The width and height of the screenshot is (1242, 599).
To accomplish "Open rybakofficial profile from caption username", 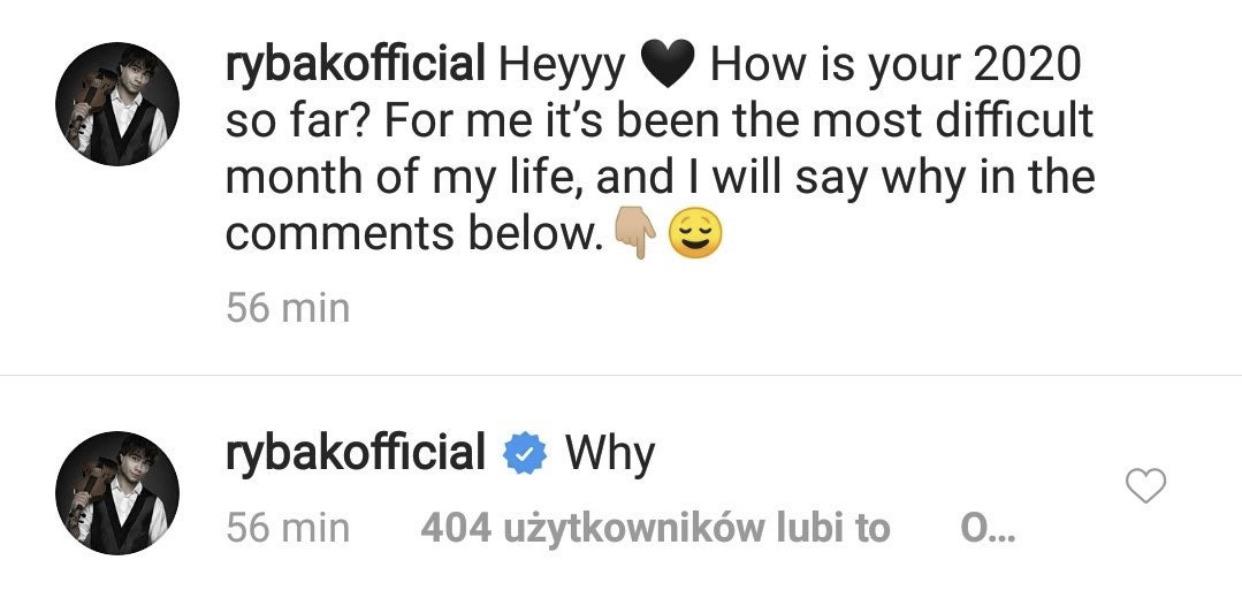I will [355, 66].
